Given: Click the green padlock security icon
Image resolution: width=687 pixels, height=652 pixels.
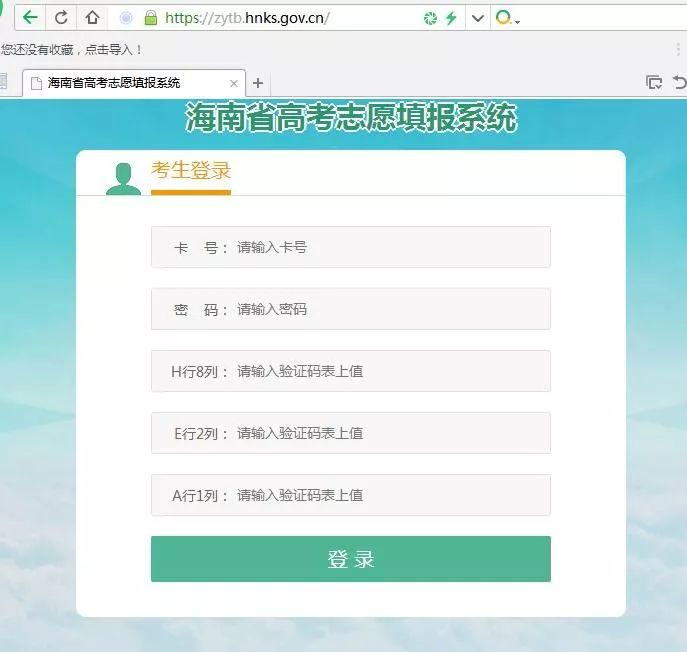Looking at the screenshot, I should pos(151,18).
